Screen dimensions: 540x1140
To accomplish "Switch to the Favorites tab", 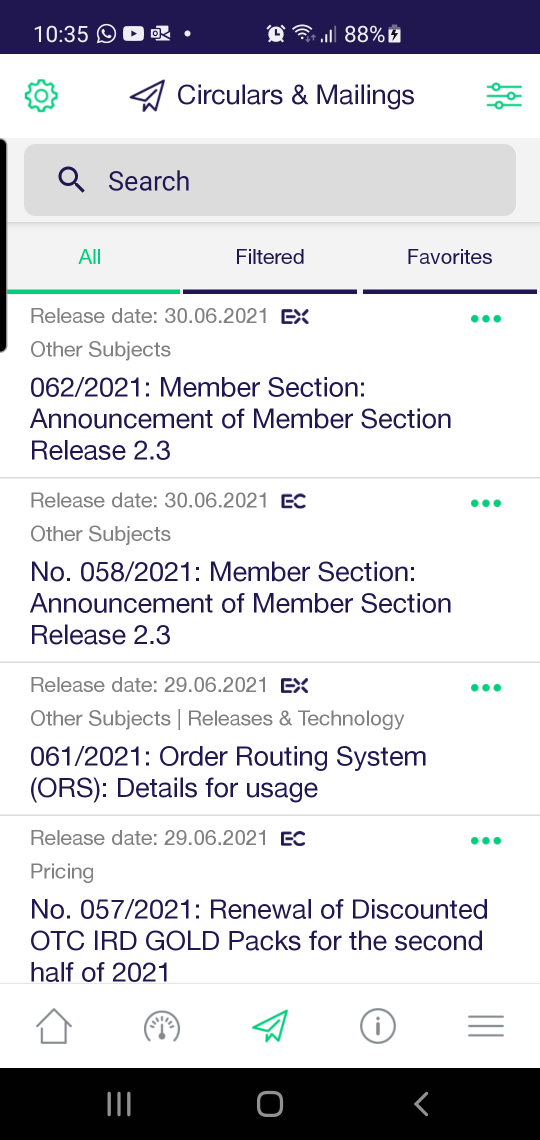I will (450, 257).
